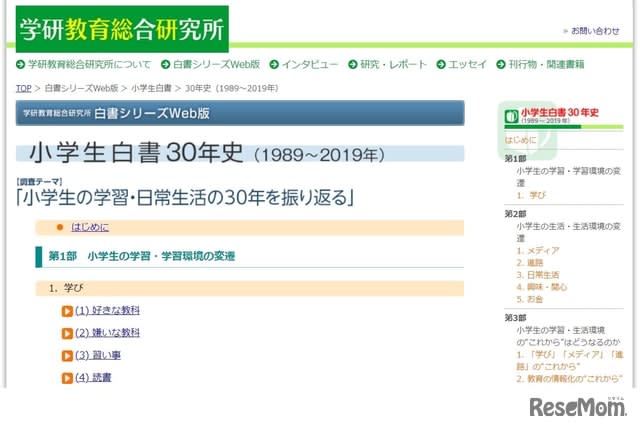Open 2．進路 in the sidebar
The width and height of the screenshot is (640, 430).
[530, 263]
